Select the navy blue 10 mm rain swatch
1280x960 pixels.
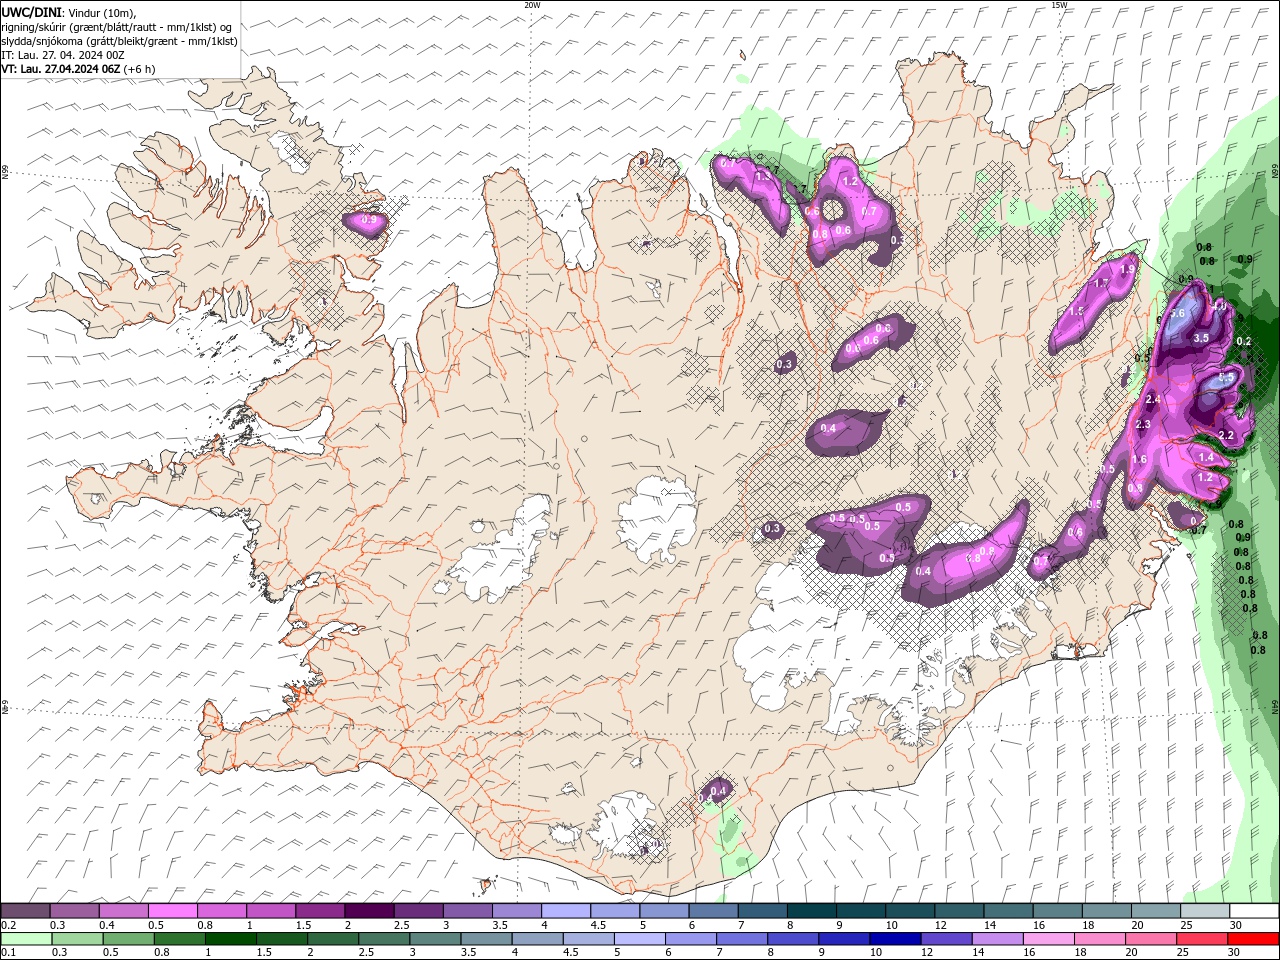[x=895, y=939]
